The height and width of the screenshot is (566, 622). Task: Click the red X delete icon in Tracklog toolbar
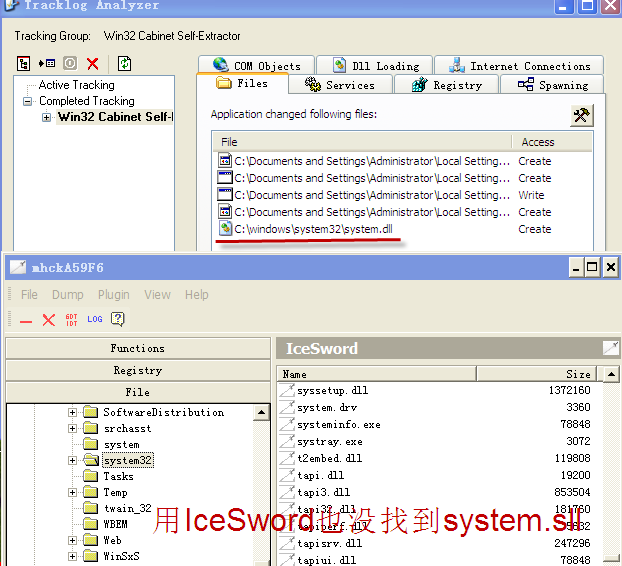(x=93, y=64)
